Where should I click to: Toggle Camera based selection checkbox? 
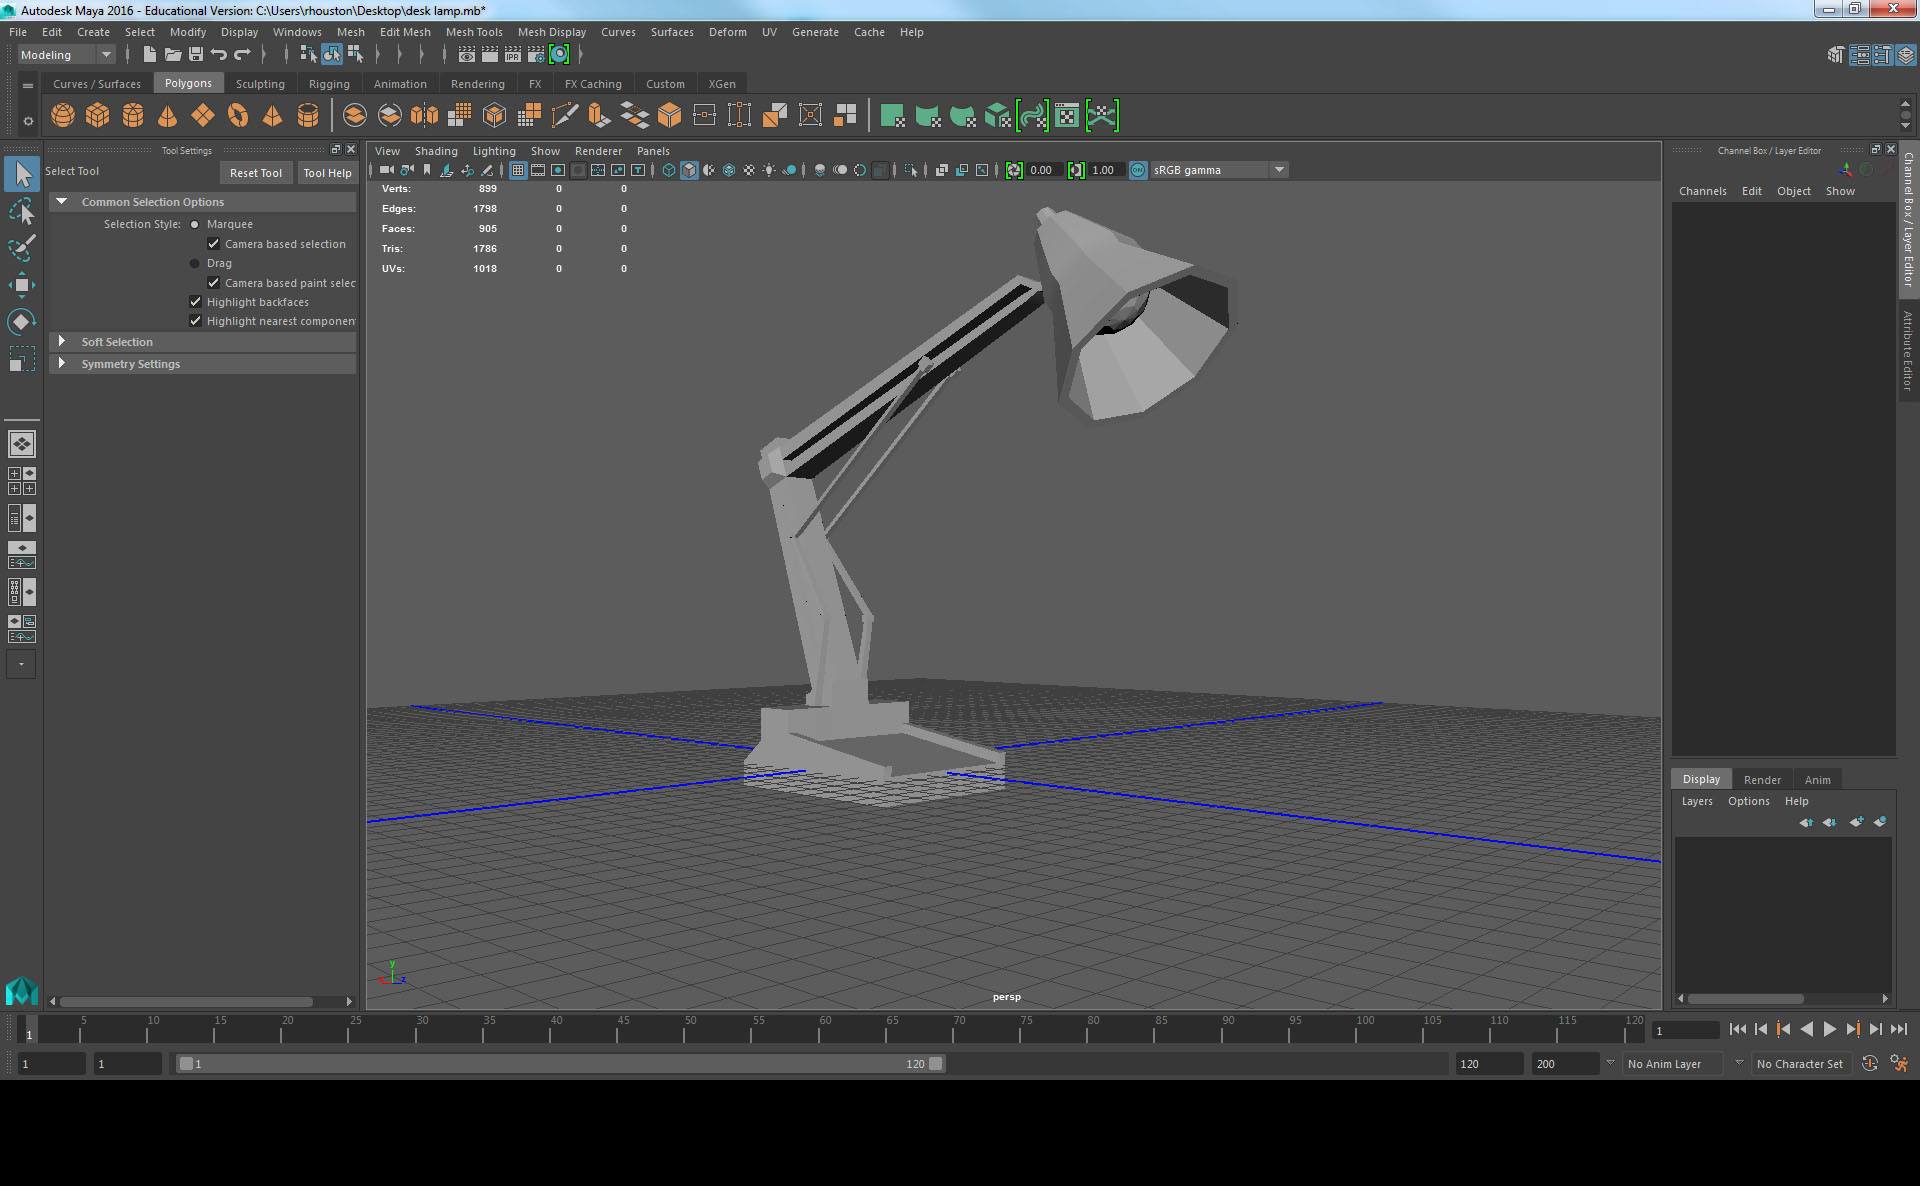coord(214,243)
